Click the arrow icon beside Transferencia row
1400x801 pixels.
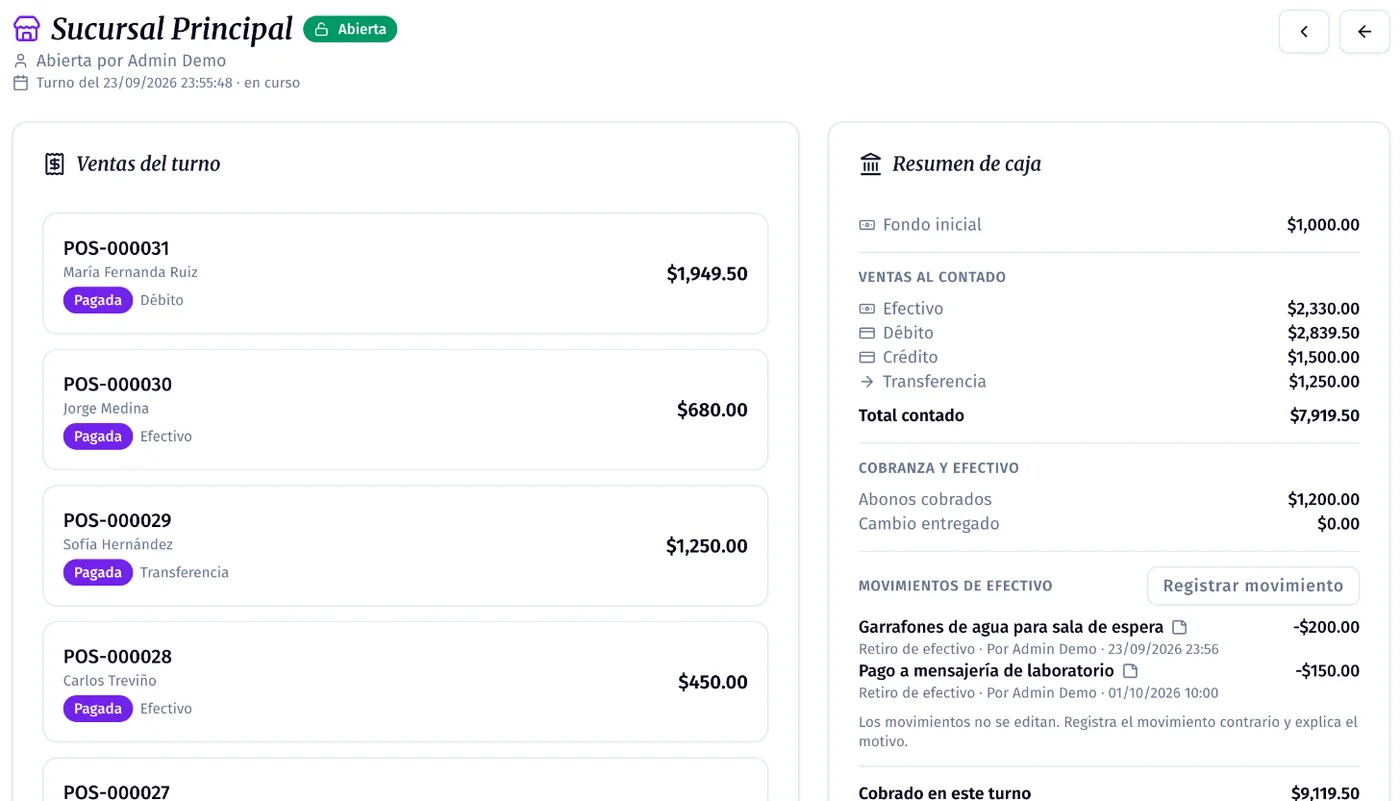tap(867, 381)
